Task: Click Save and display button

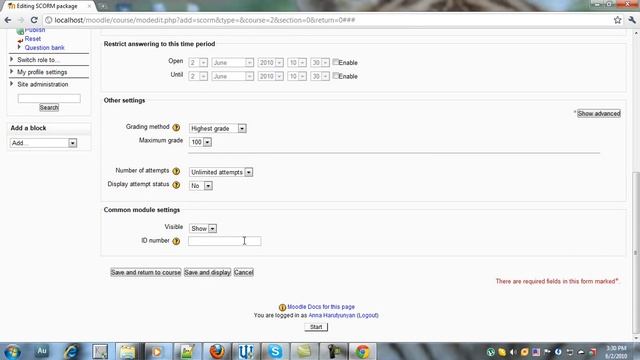Action: tap(207, 272)
